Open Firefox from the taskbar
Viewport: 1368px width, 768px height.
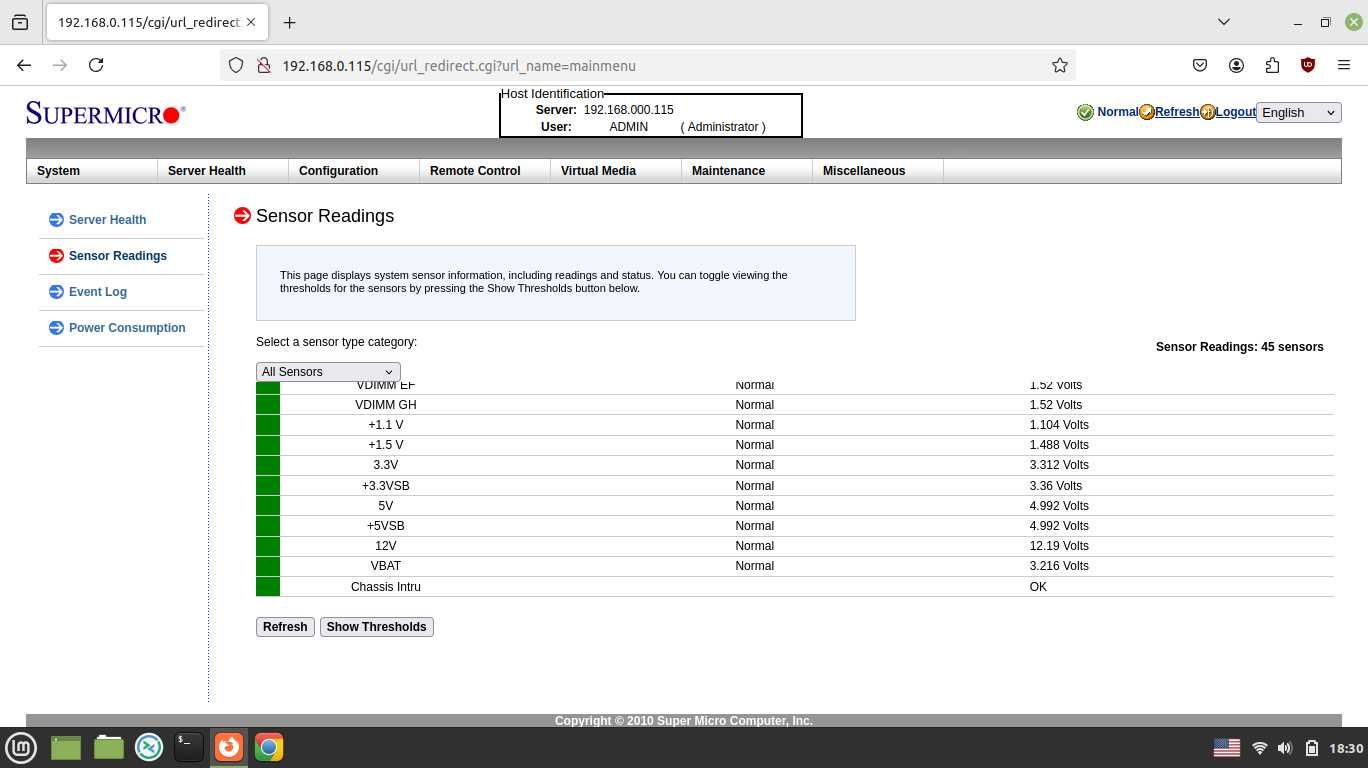click(229, 747)
